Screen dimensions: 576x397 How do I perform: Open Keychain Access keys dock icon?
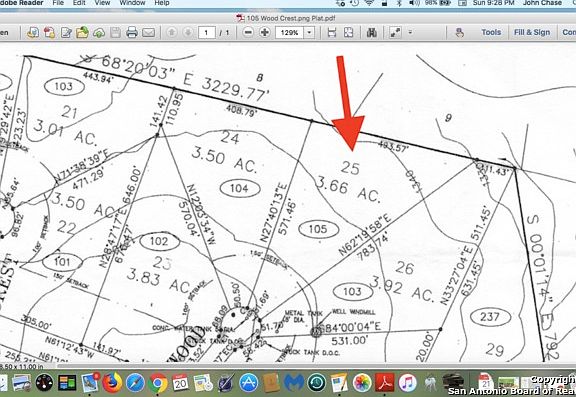click(x=430, y=384)
